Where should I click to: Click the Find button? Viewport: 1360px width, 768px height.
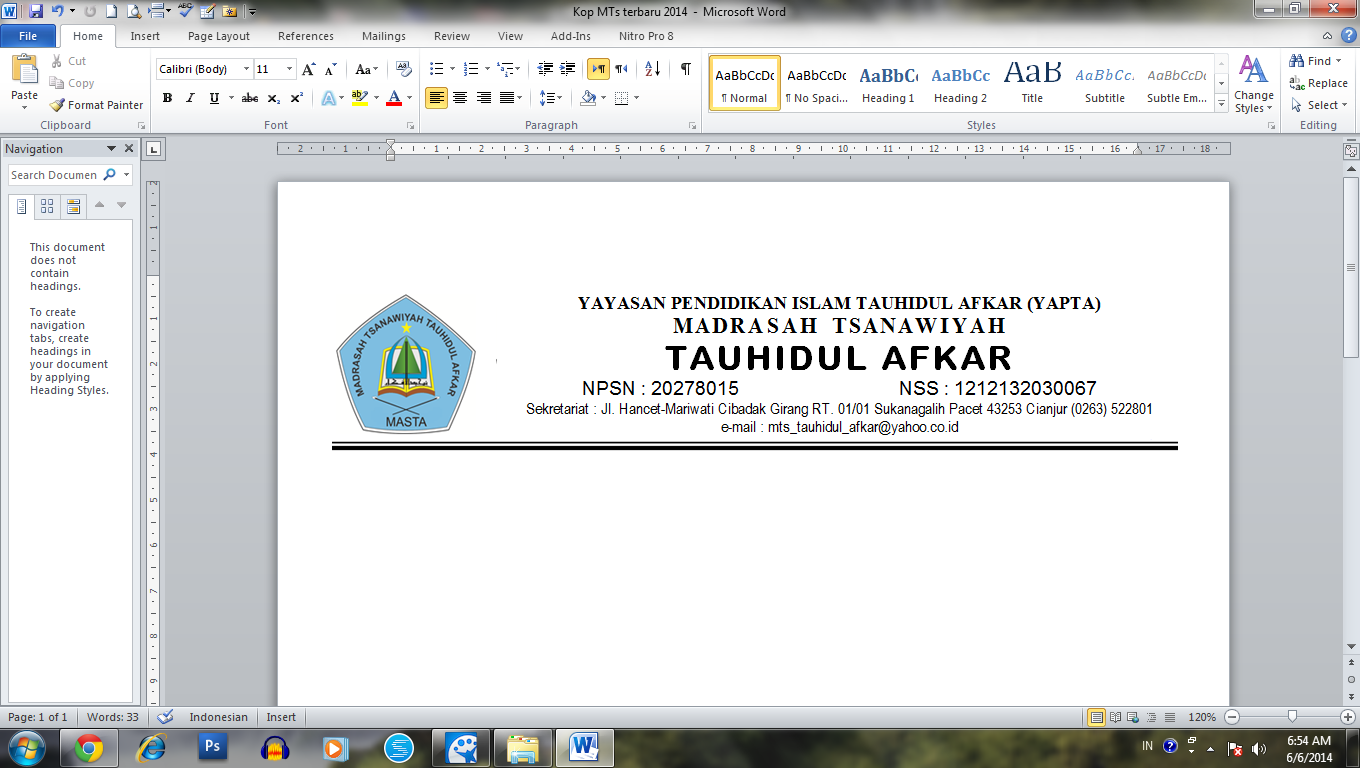1317,61
